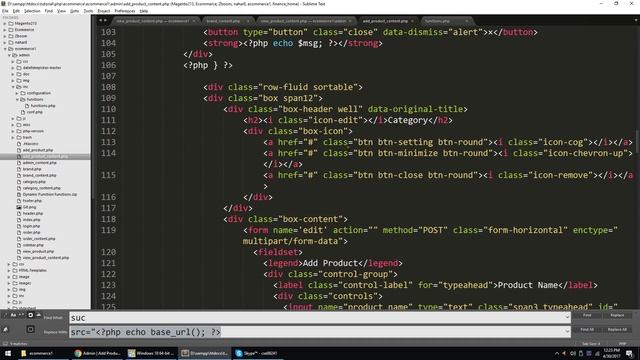Image resolution: width=640 pixels, height=360 pixels.
Task: Click the PHP syntax selector in status bar
Action: pos(622,344)
